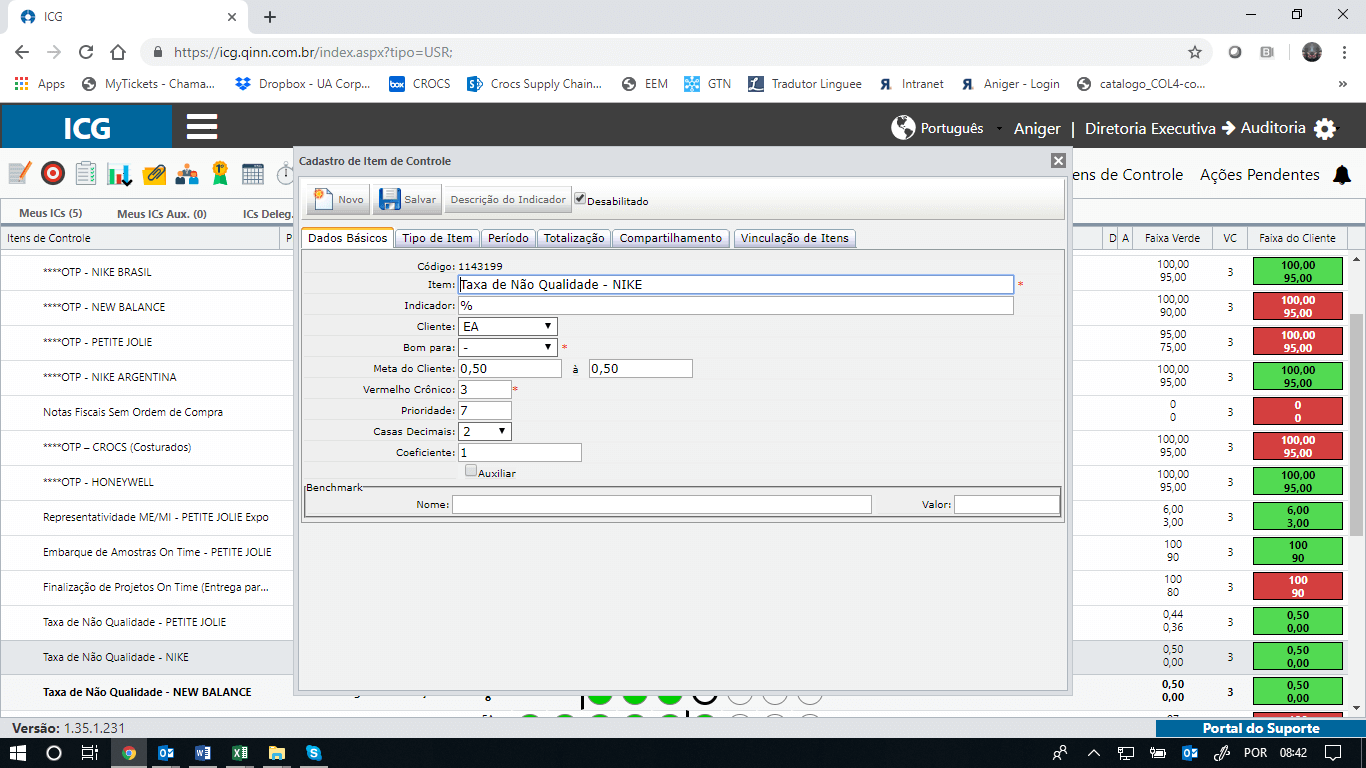The image size is (1366, 768).
Task: Open the people meeting toolbar icon
Action: [x=186, y=173]
